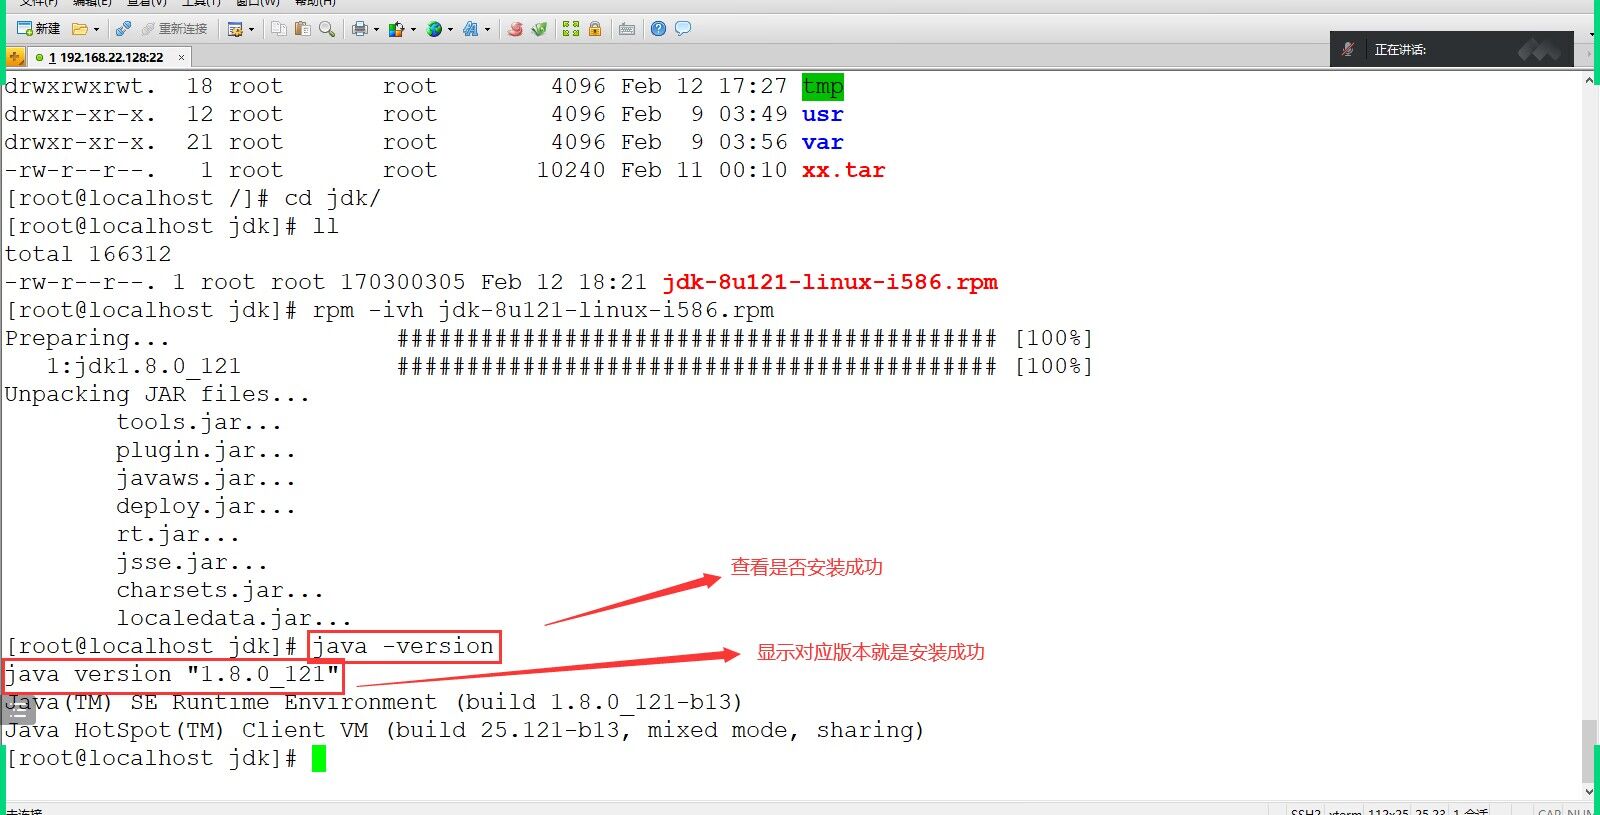Click the 'plugin.jar...' line
The width and height of the screenshot is (1600, 815).
click(x=206, y=451)
